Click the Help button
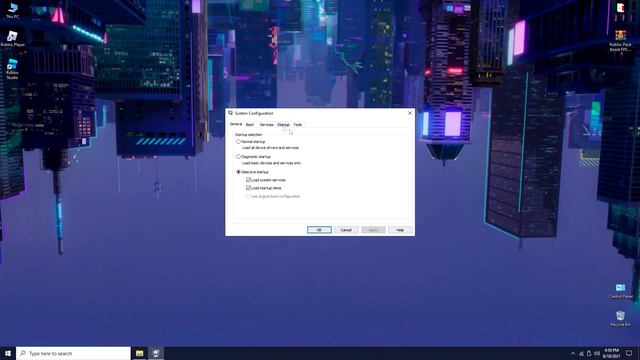The image size is (640, 360). (400, 230)
